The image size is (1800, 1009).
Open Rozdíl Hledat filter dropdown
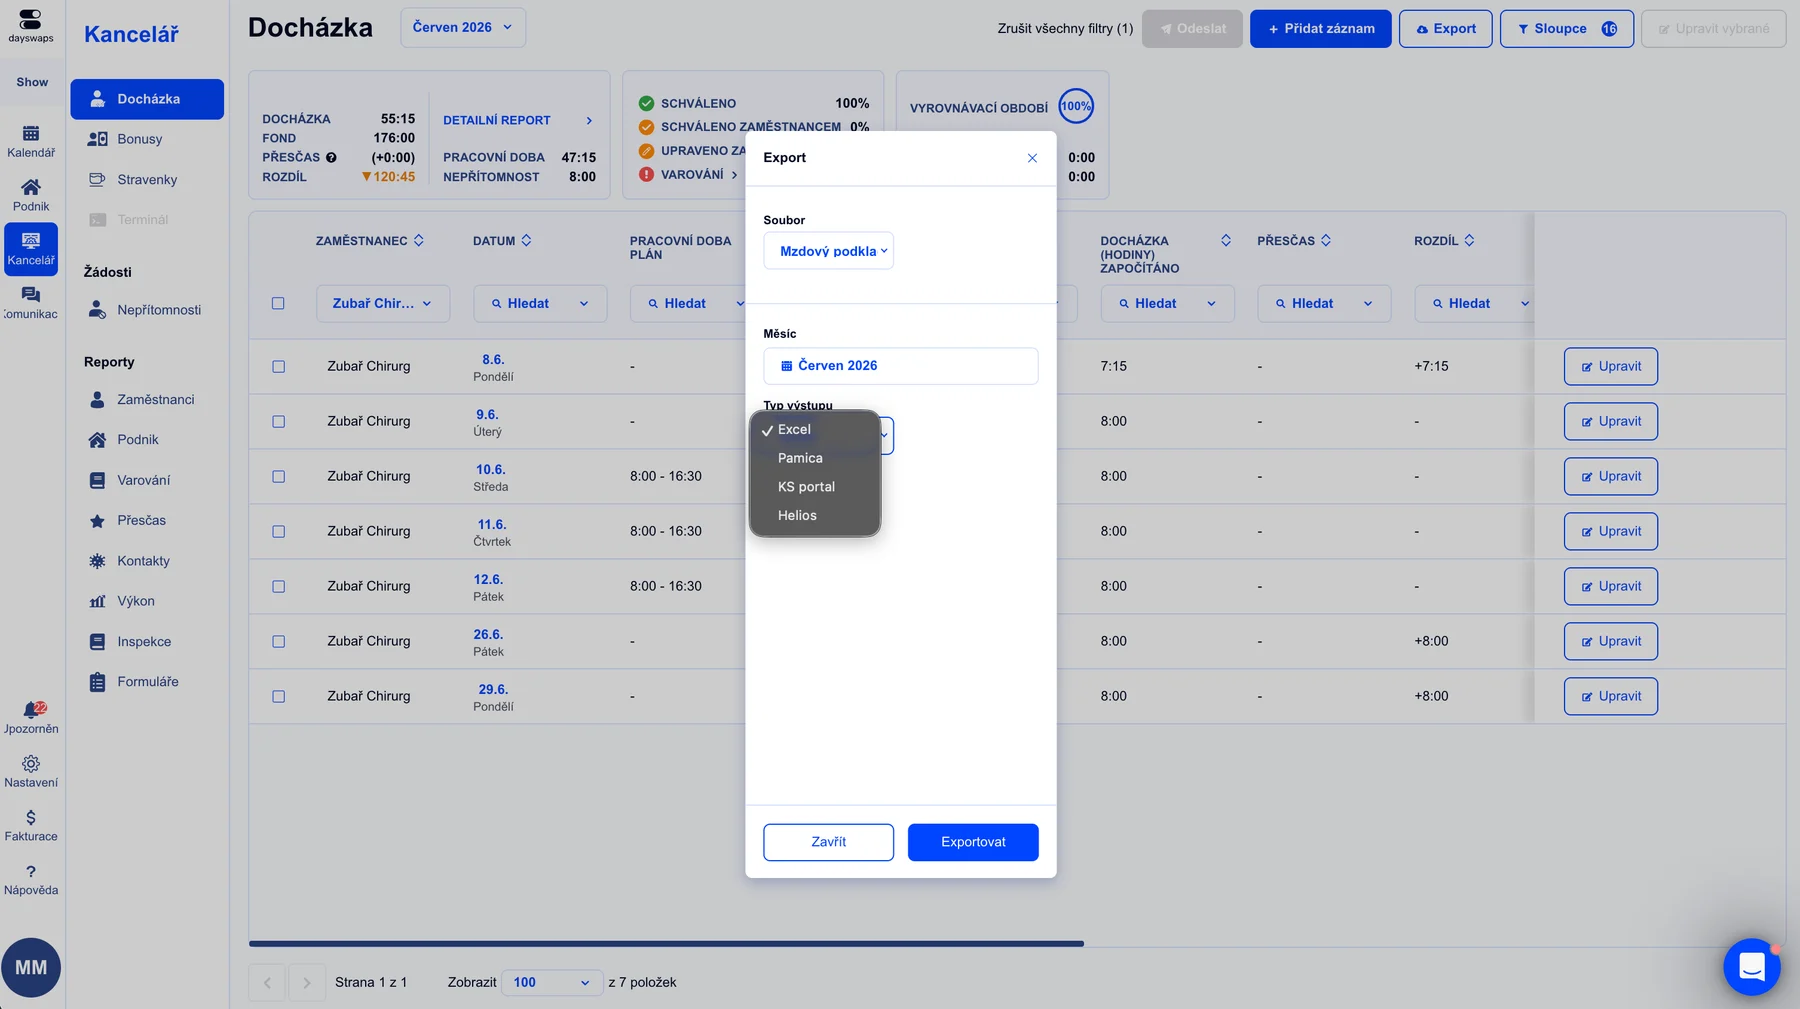click(1474, 303)
